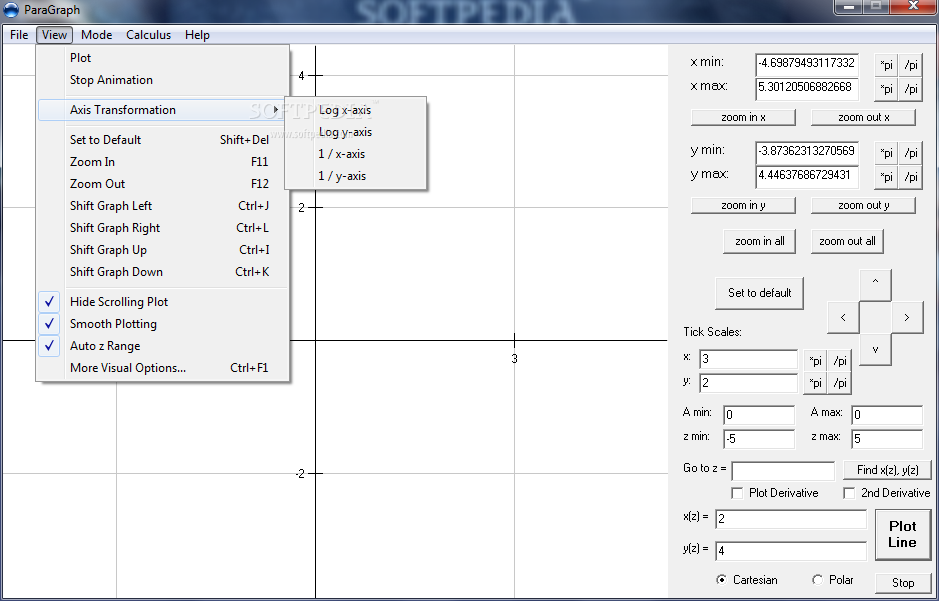Image resolution: width=939 pixels, height=601 pixels.
Task: Multiply x max by pi
Action: [x=886, y=89]
